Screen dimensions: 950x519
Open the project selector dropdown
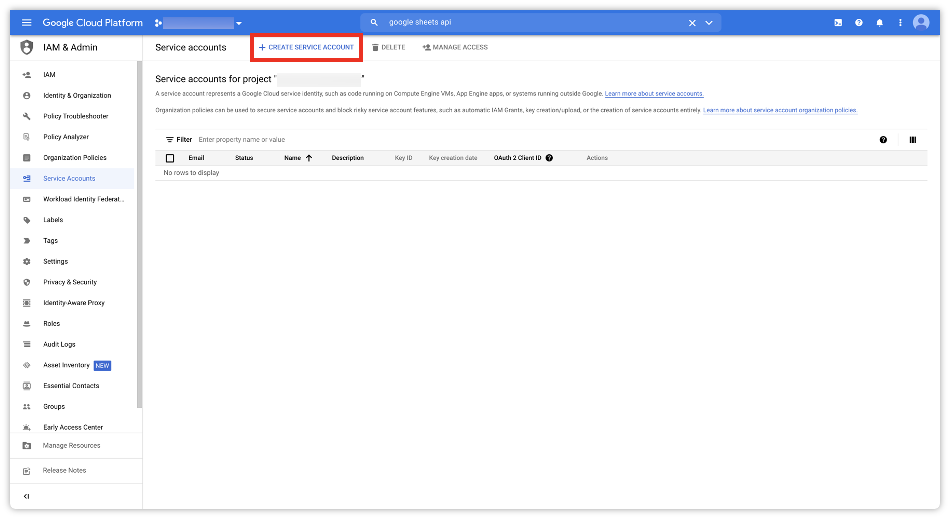[x=198, y=23]
